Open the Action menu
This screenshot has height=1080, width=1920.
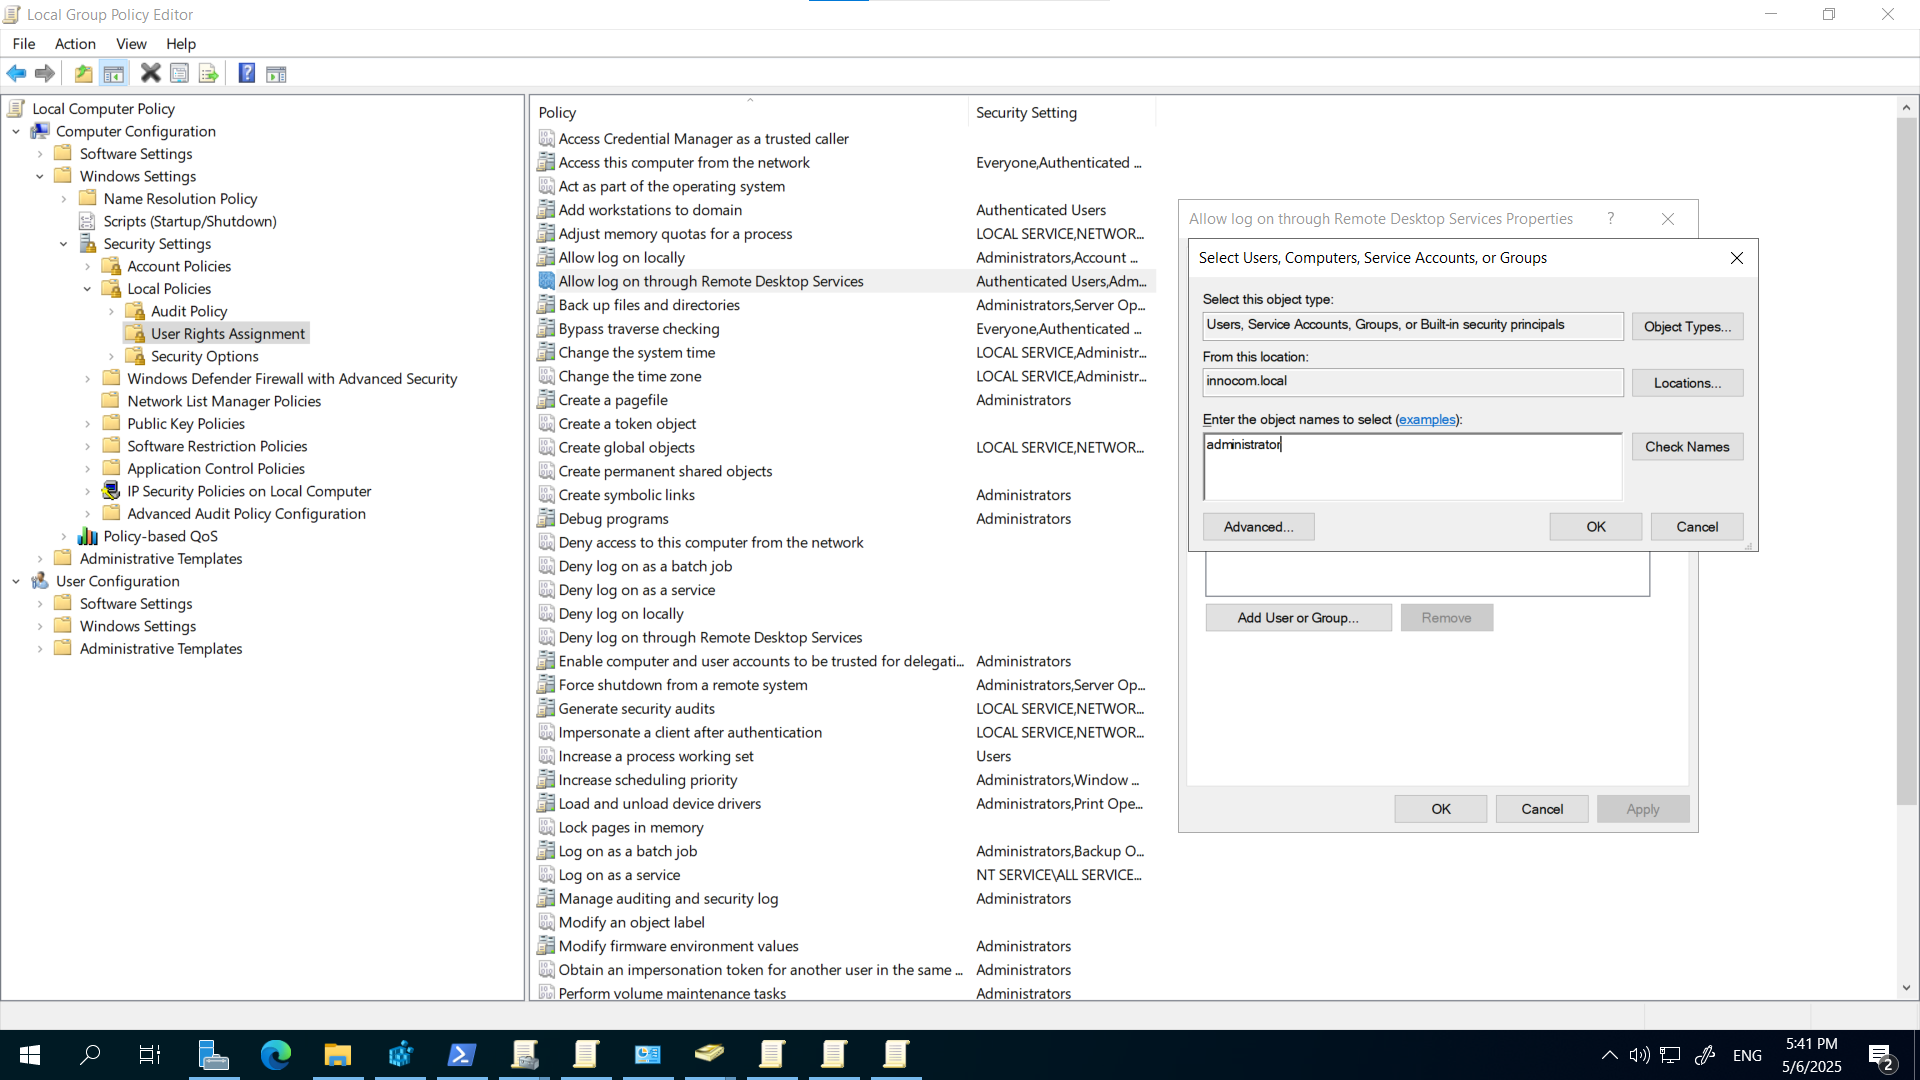75,44
